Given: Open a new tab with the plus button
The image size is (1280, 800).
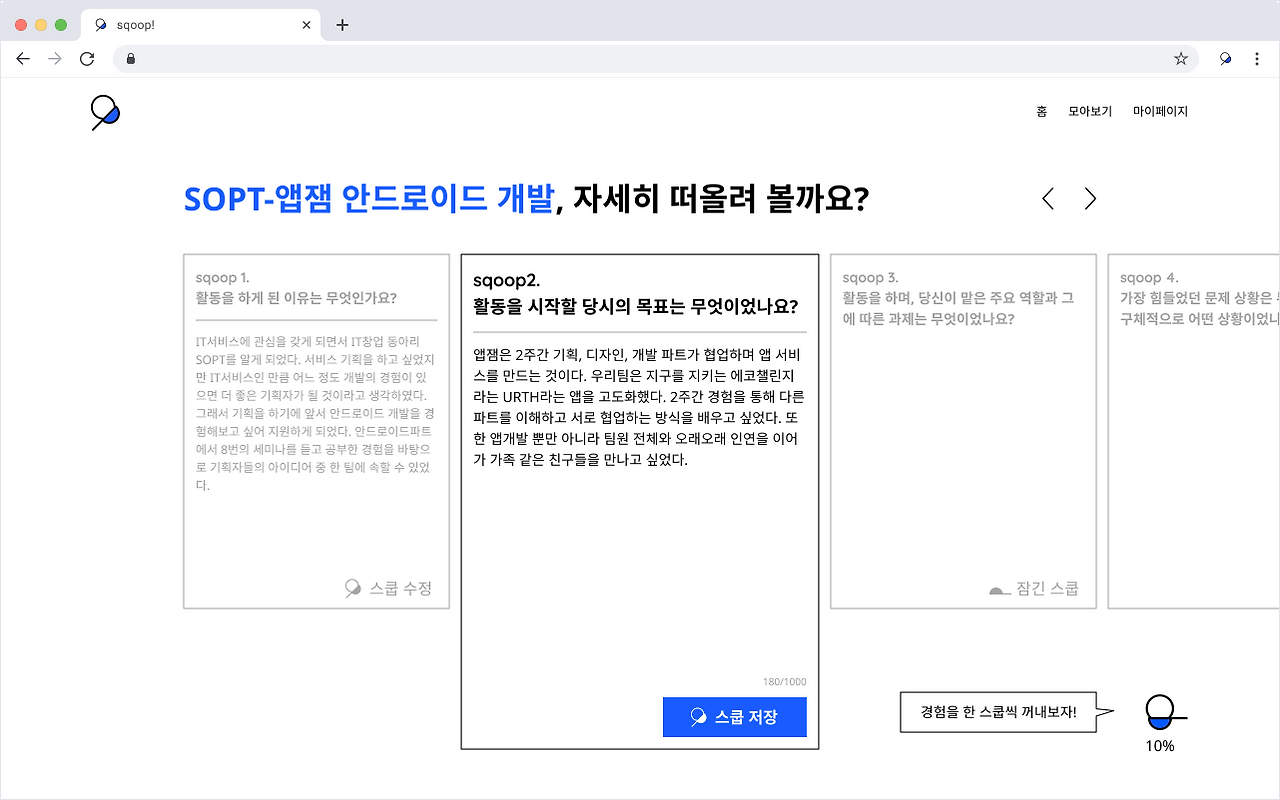Looking at the screenshot, I should pyautogui.click(x=342, y=25).
